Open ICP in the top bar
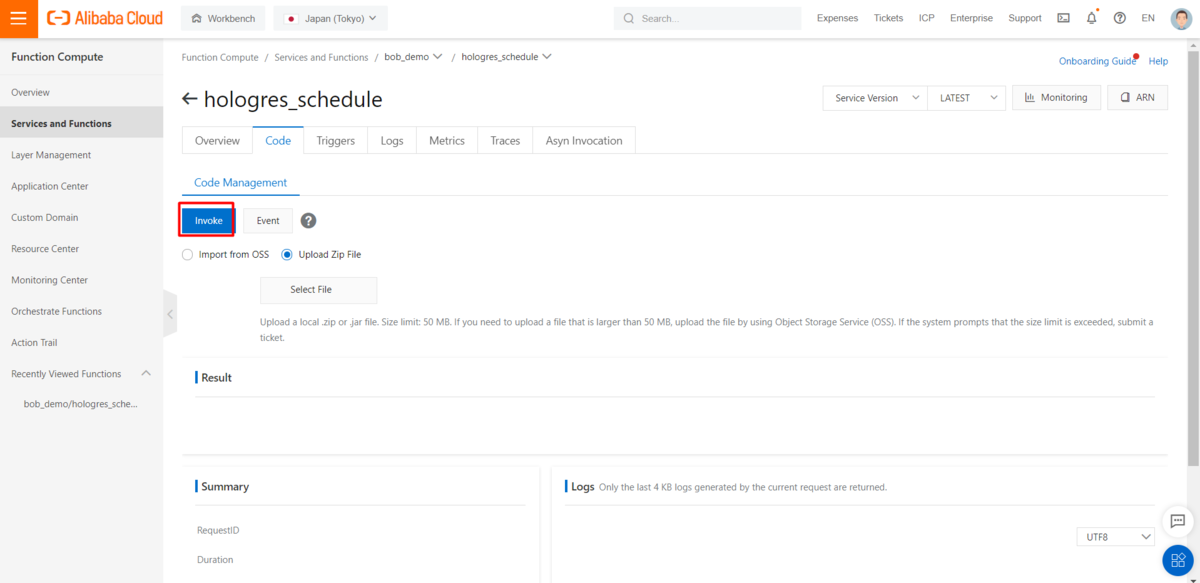The height and width of the screenshot is (583, 1200). coord(927,18)
